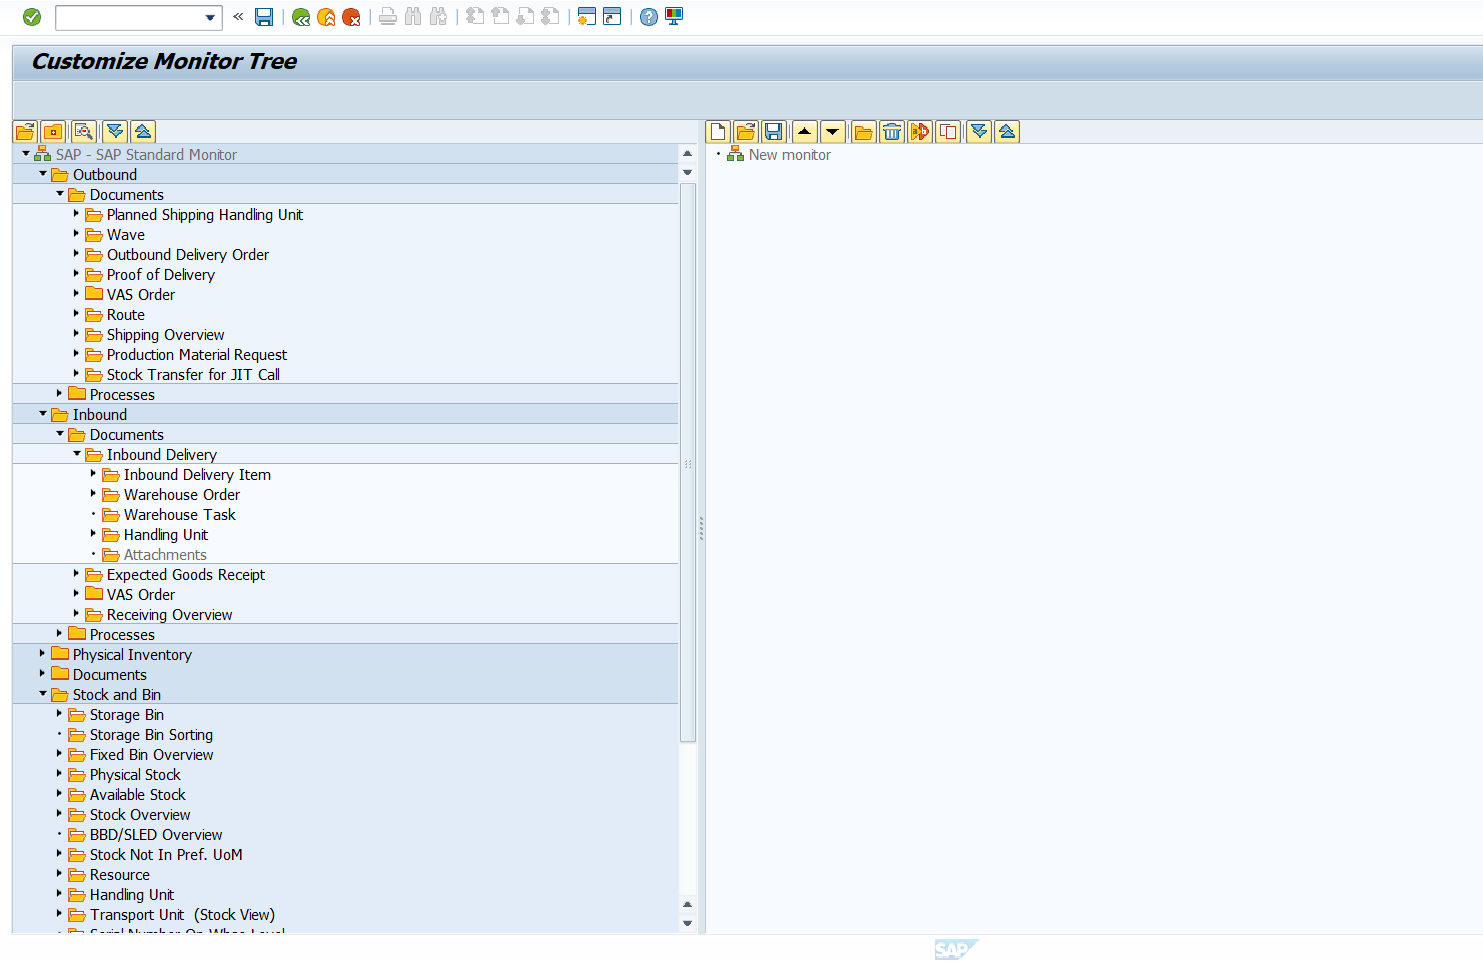This screenshot has width=1483, height=961.
Task: Click the Find Next binoculars icon
Action: tap(438, 17)
